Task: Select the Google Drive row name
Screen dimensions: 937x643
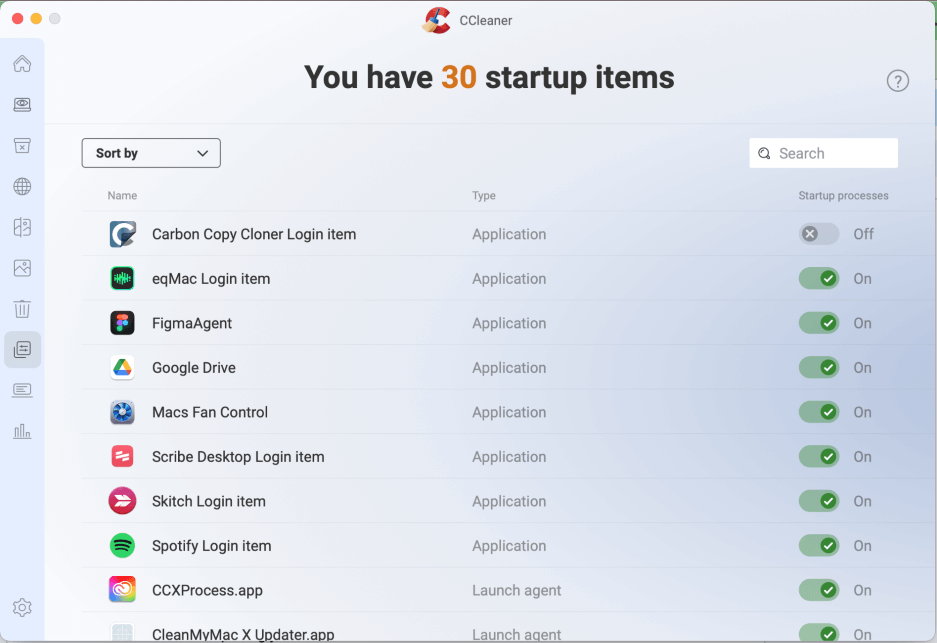Action: point(194,368)
